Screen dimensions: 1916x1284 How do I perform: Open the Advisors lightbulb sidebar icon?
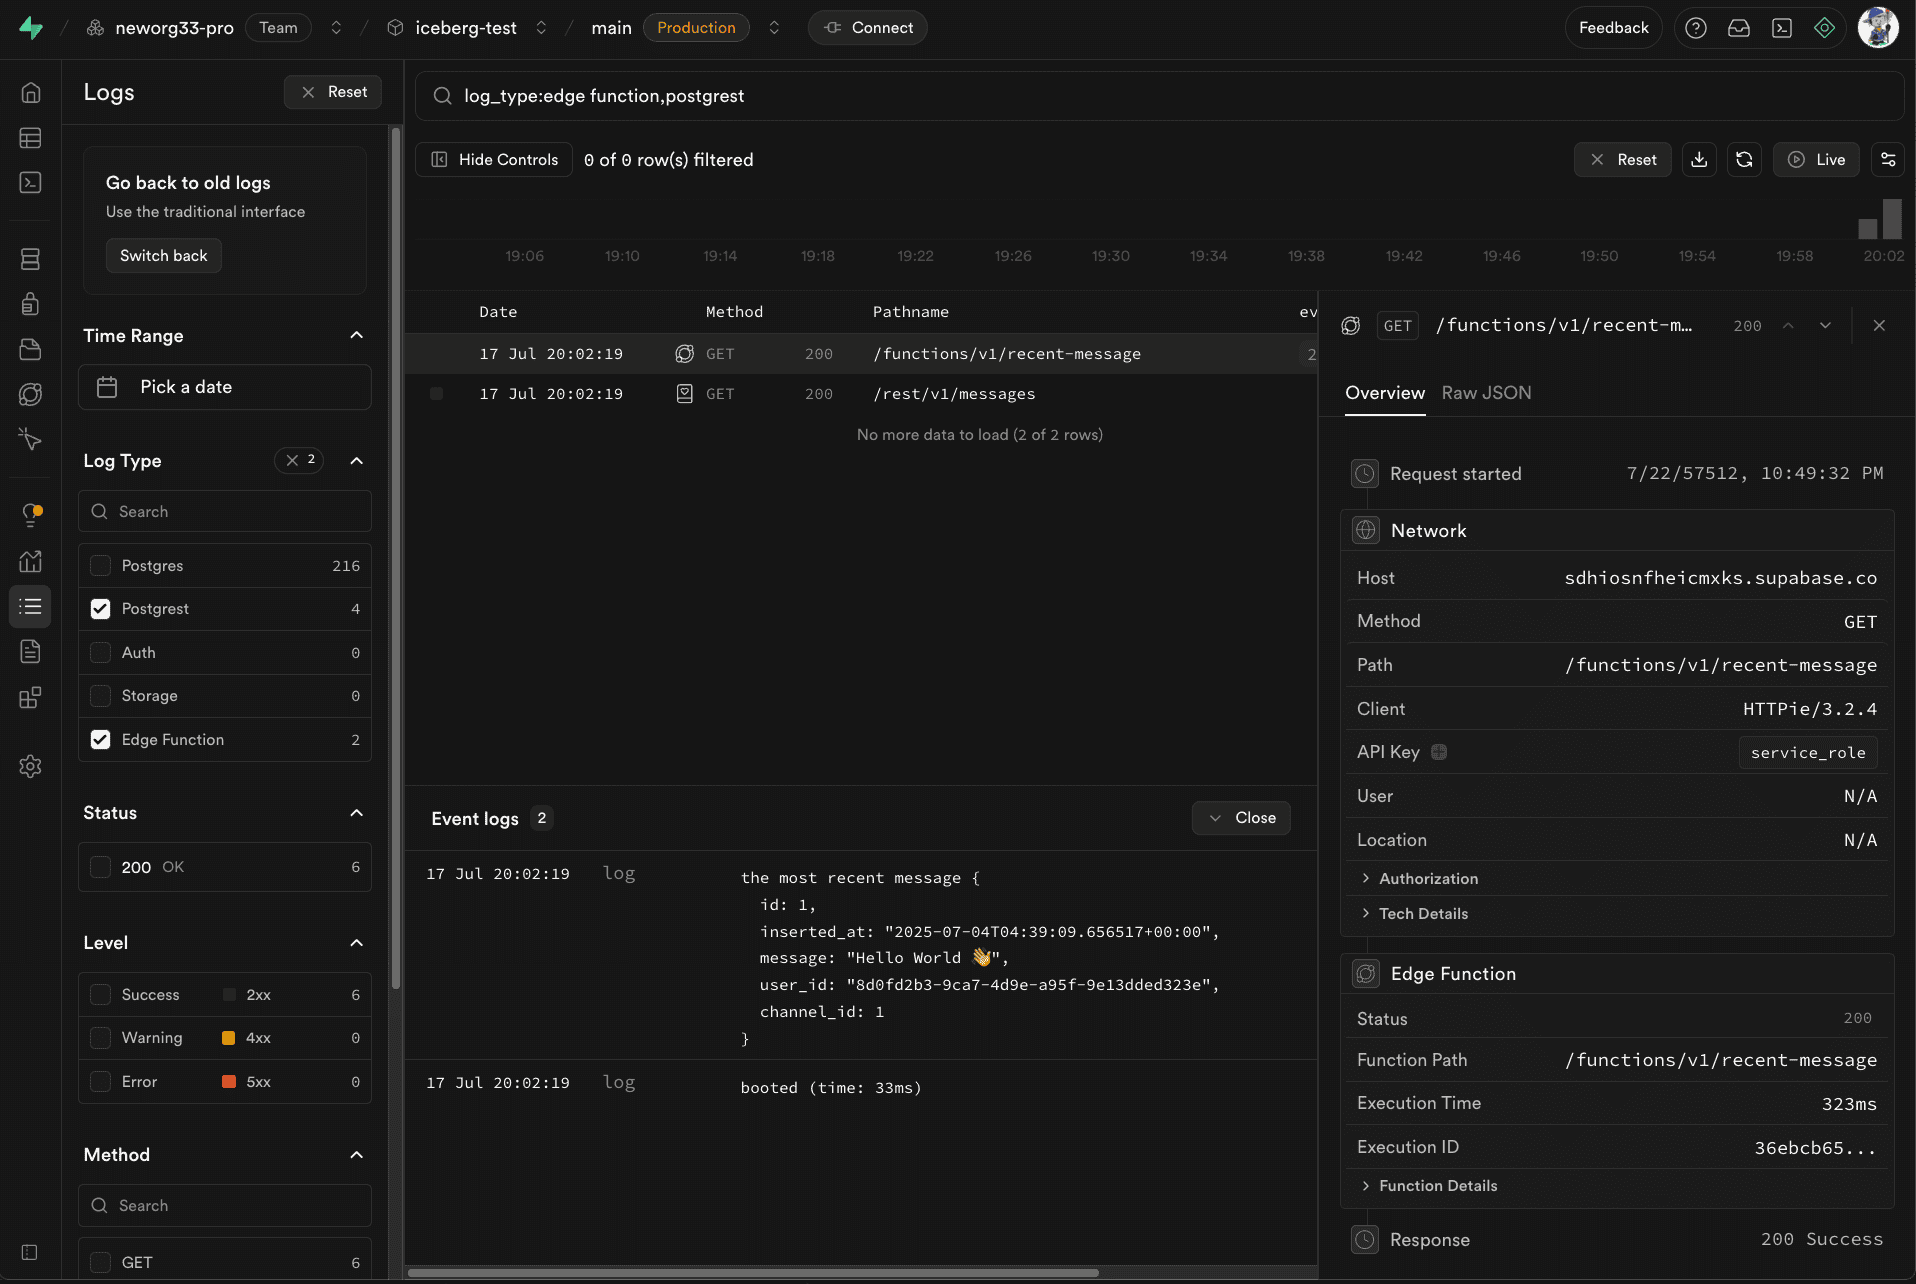coord(30,515)
